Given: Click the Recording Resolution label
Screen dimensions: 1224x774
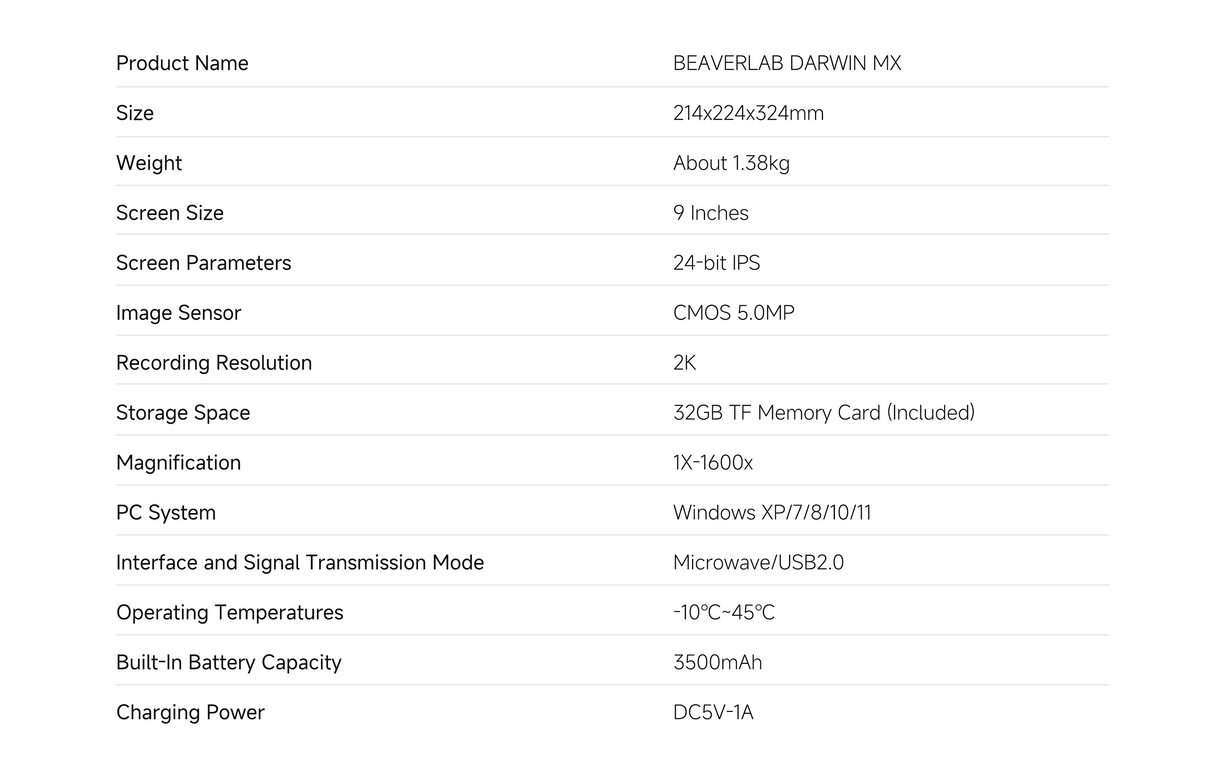Looking at the screenshot, I should coord(214,363).
